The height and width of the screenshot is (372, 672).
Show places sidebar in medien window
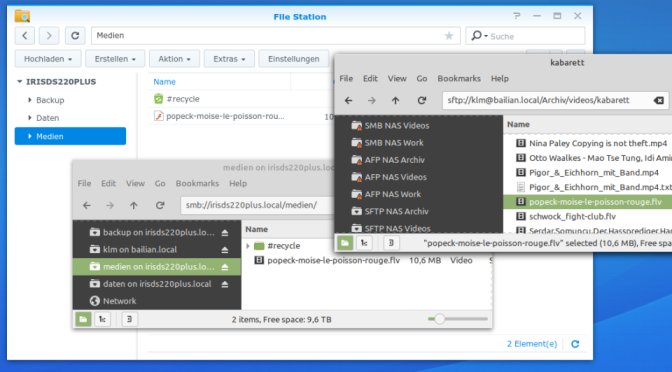83,319
